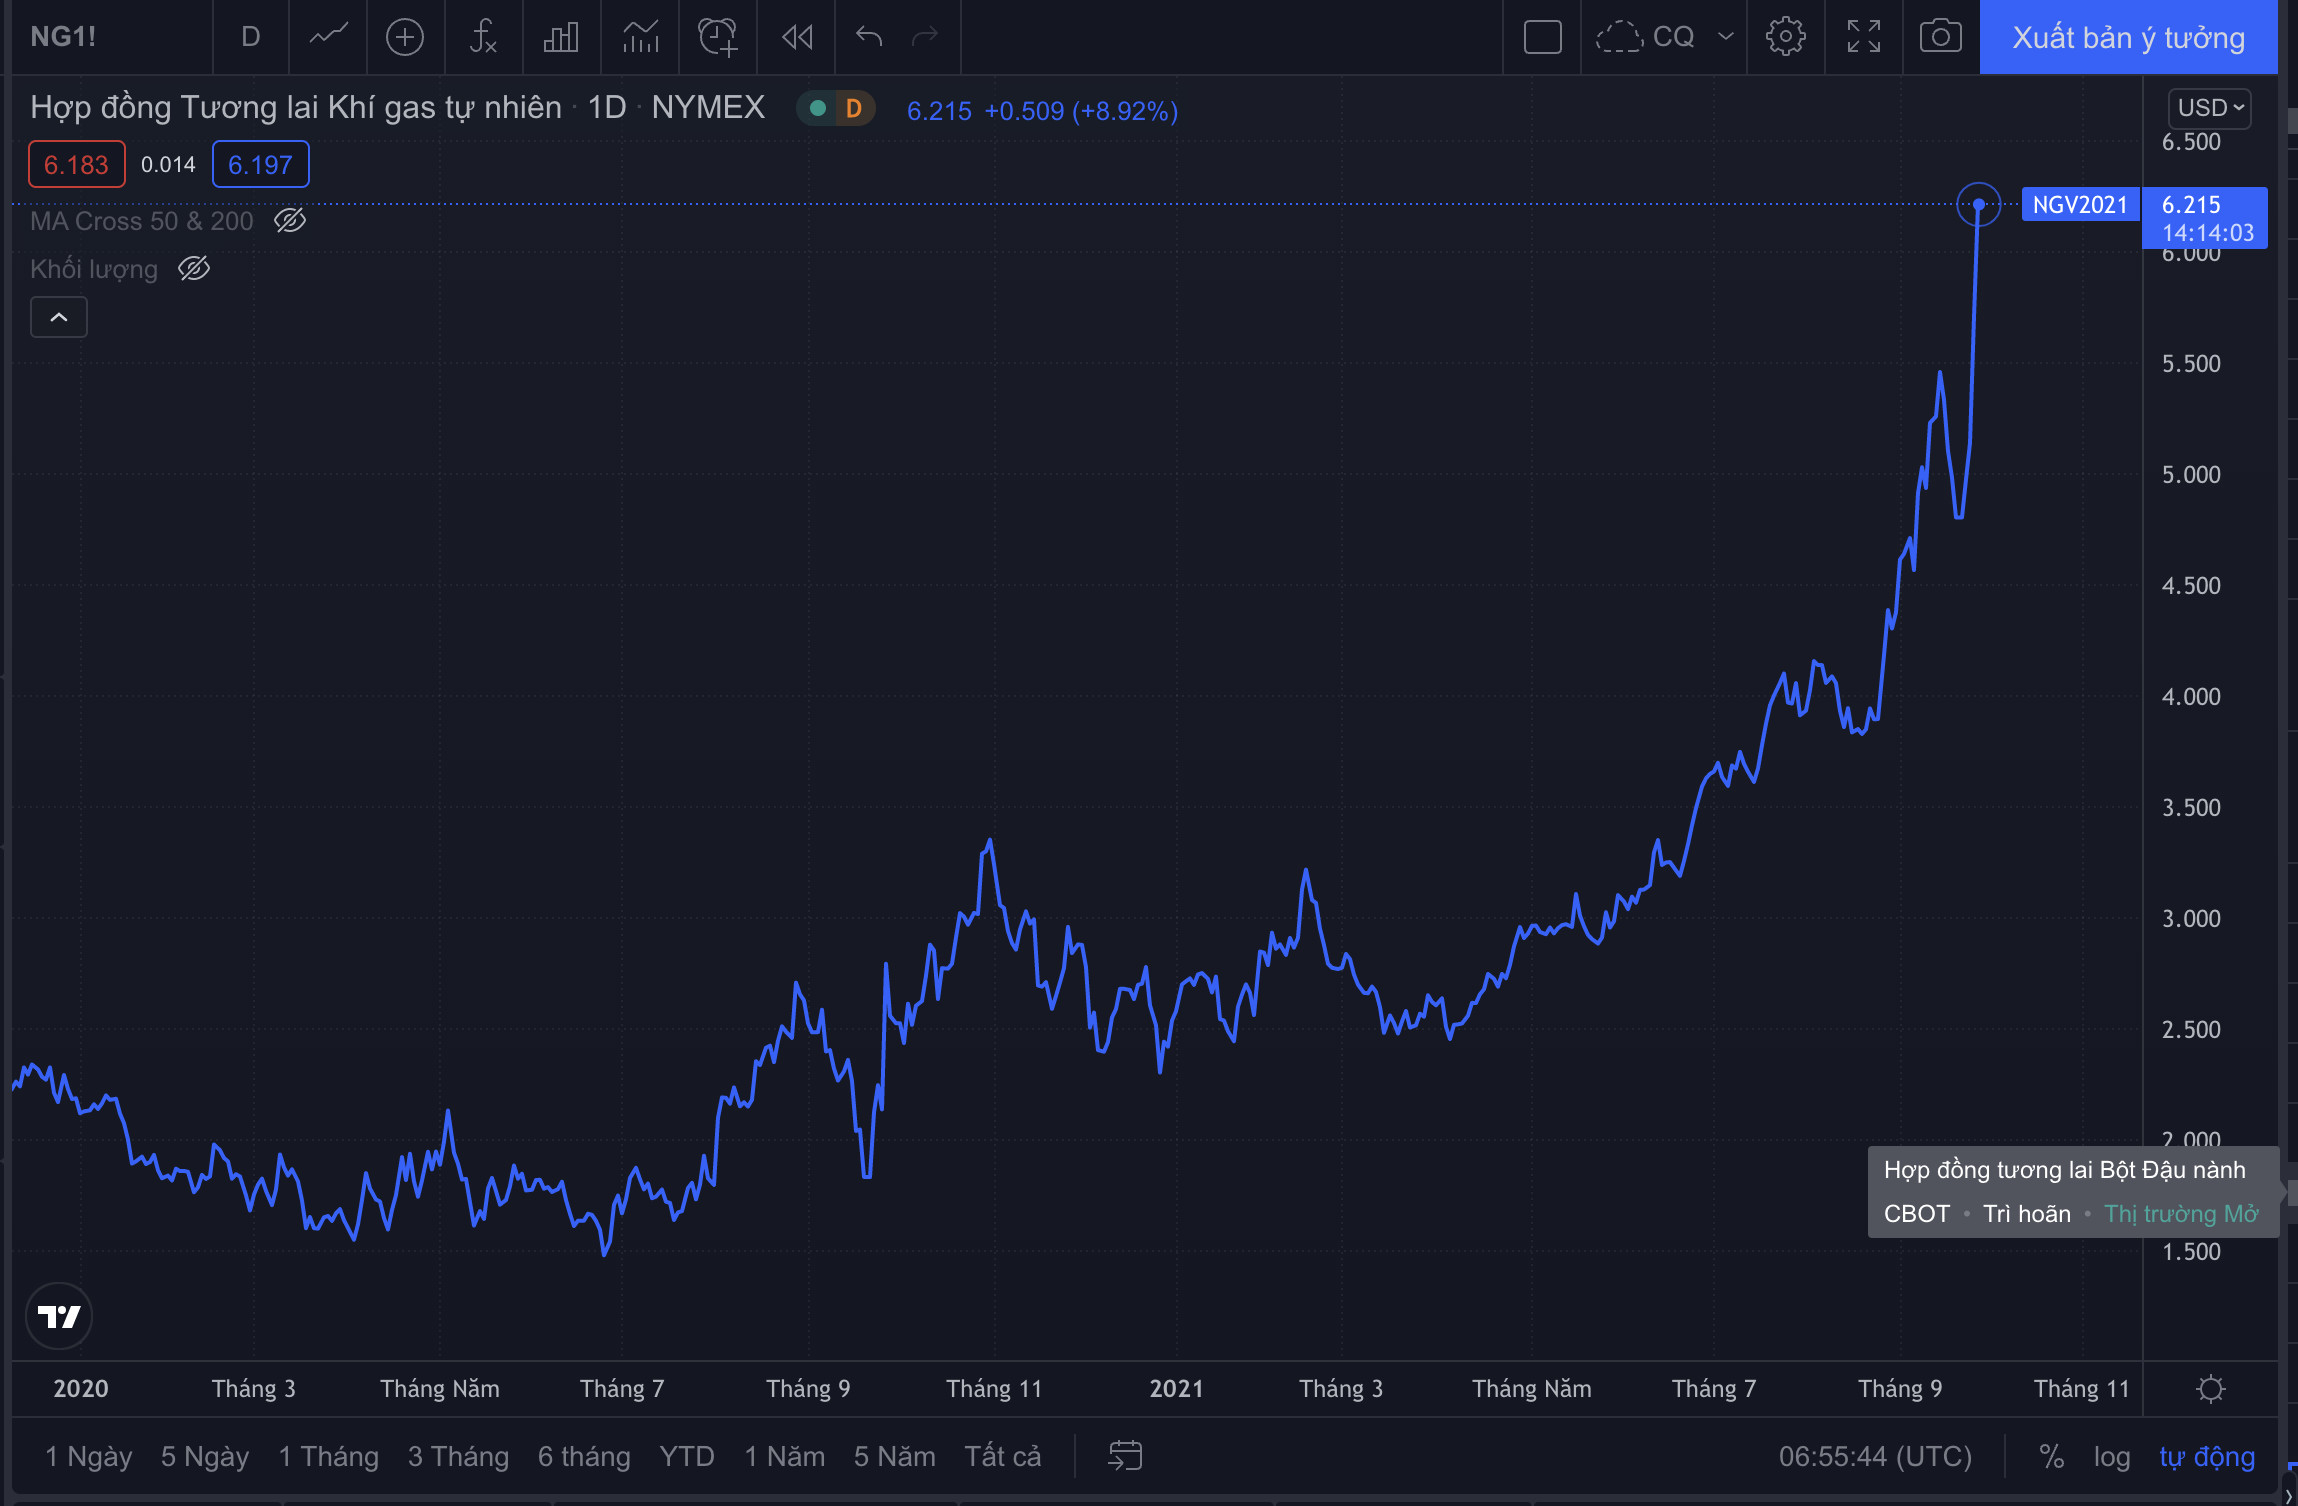Take a chart snapshot with the camera icon
This screenshot has width=2298, height=1506.
(x=1940, y=38)
